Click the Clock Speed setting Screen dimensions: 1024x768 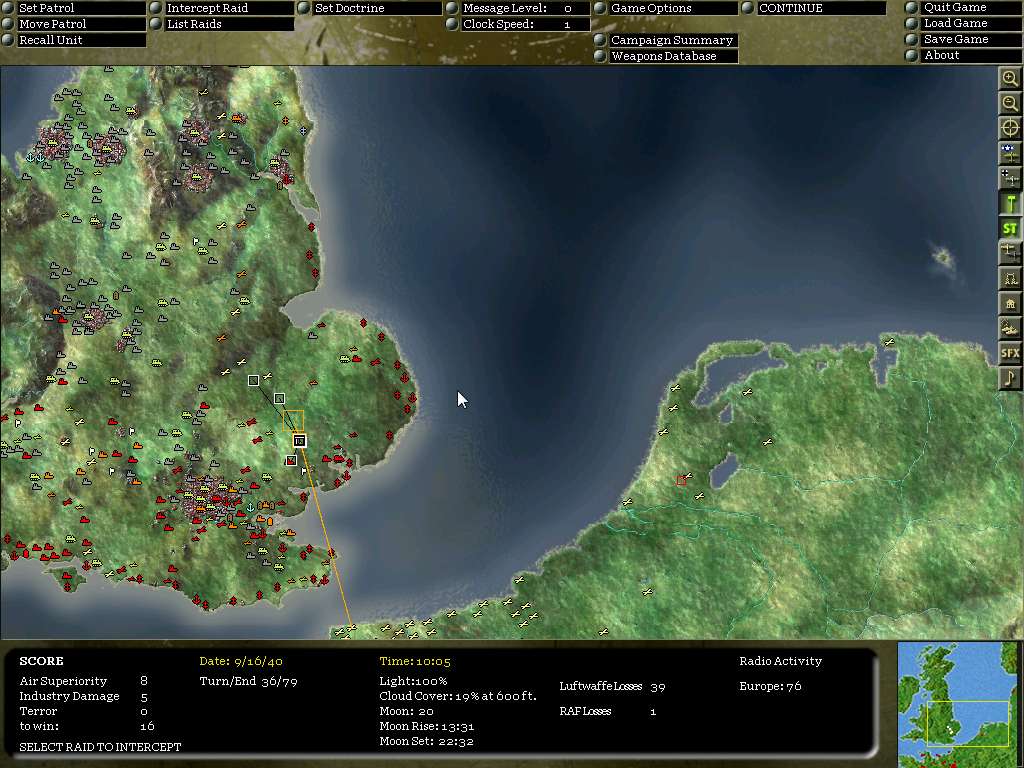(x=526, y=24)
